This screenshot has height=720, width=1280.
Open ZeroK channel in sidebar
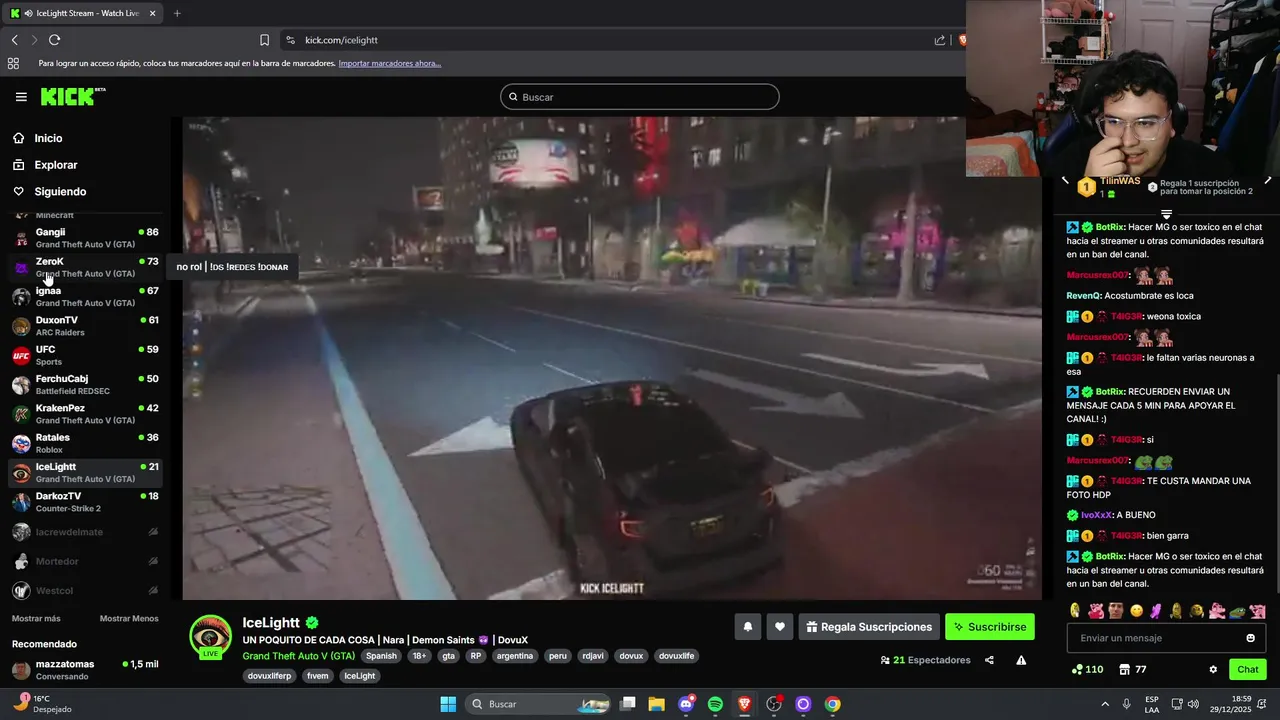[85, 267]
